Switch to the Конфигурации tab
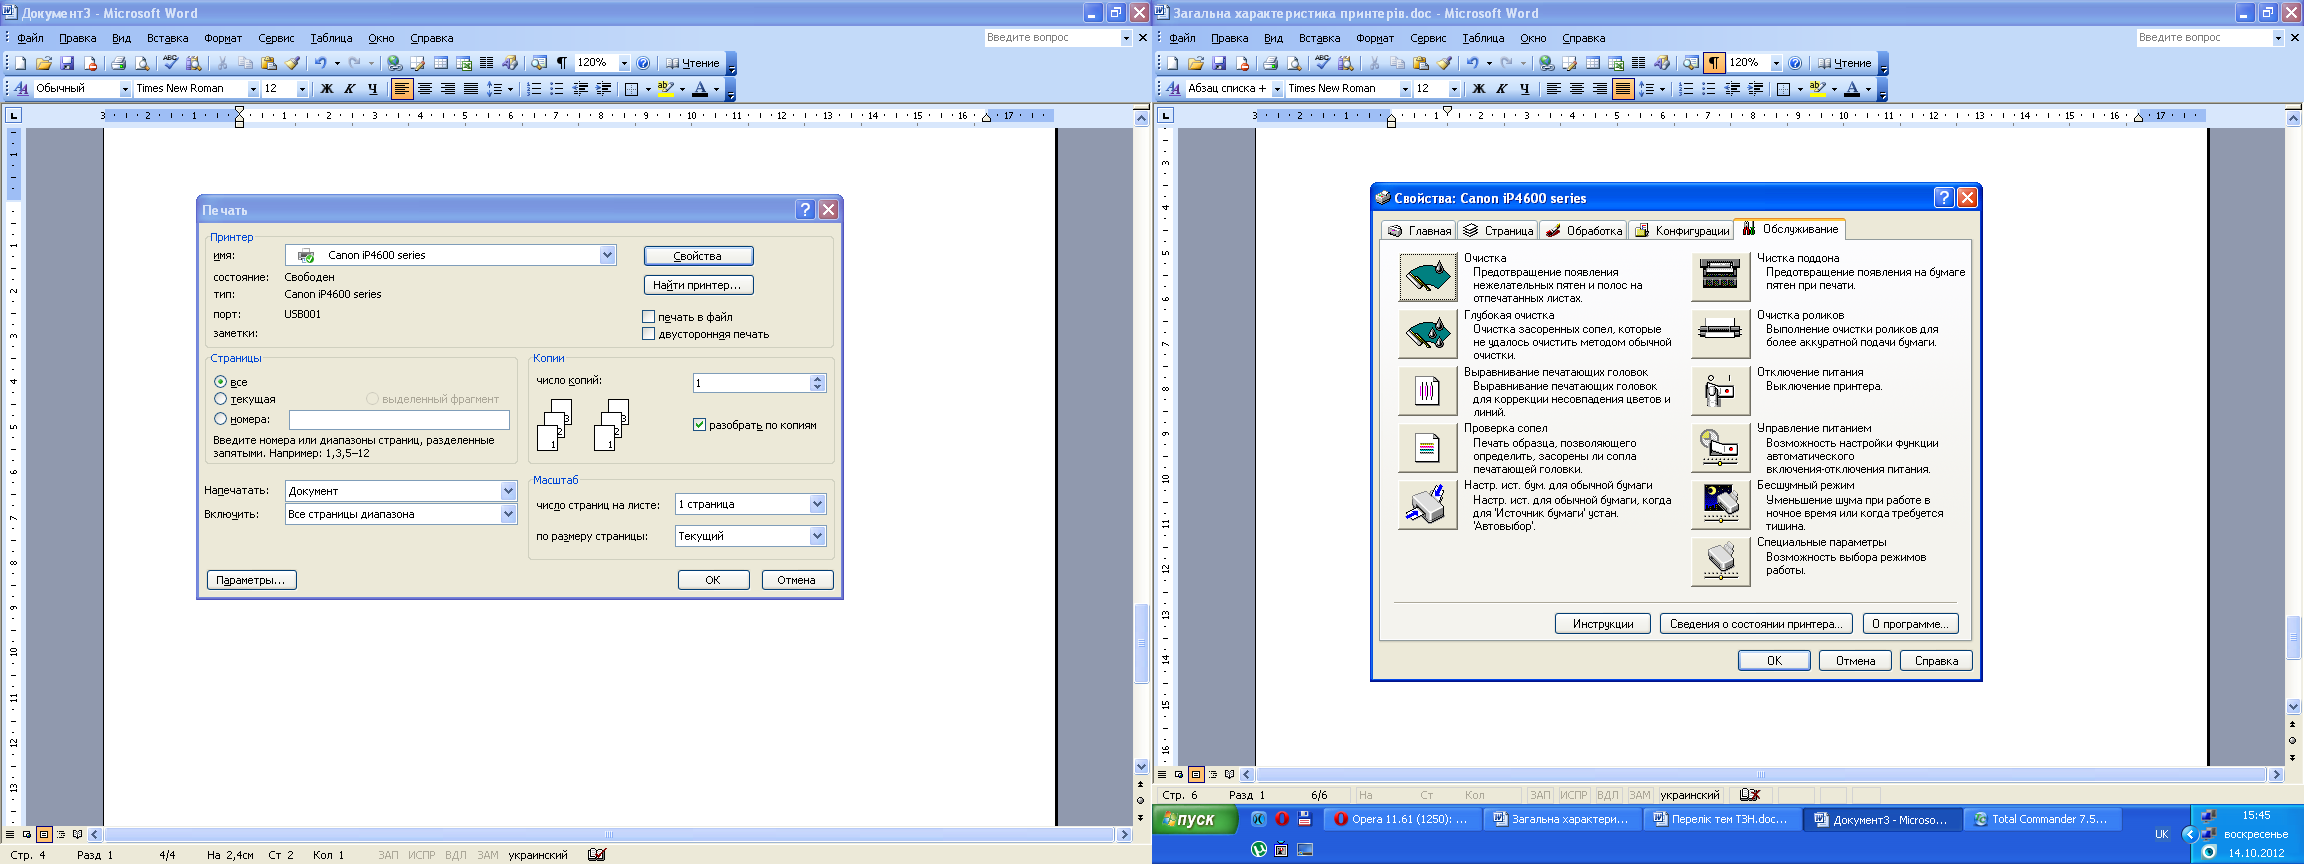The height and width of the screenshot is (864, 2304). tap(1681, 231)
